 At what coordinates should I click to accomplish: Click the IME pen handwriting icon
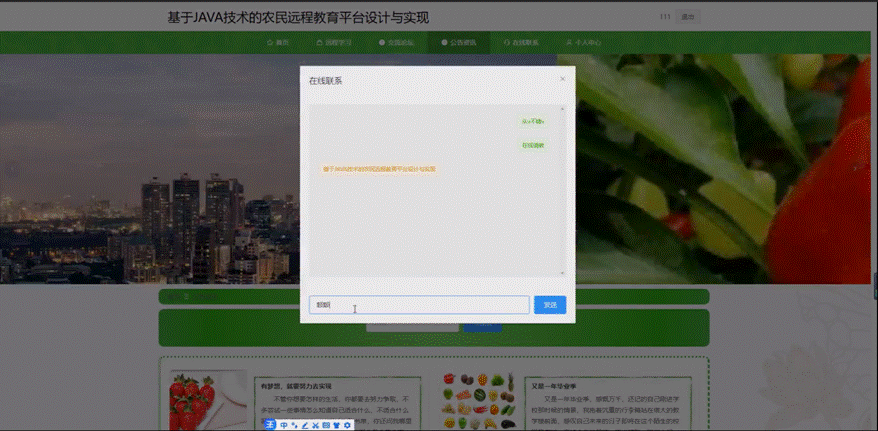pyautogui.click(x=305, y=425)
